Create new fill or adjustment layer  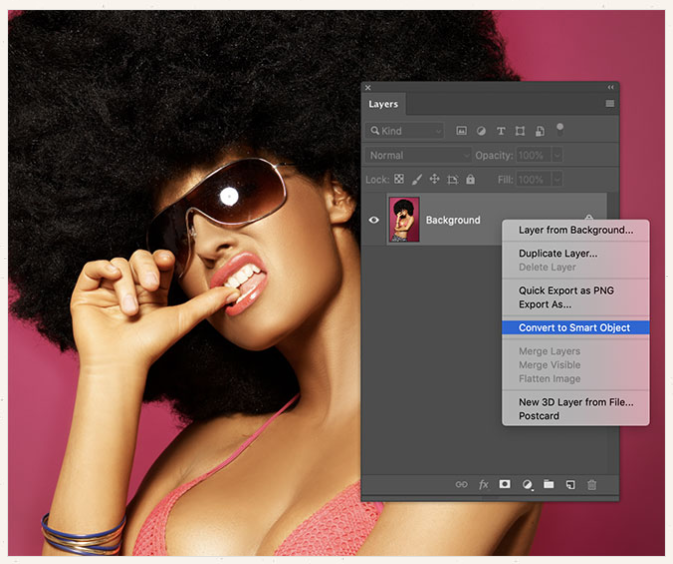(527, 485)
